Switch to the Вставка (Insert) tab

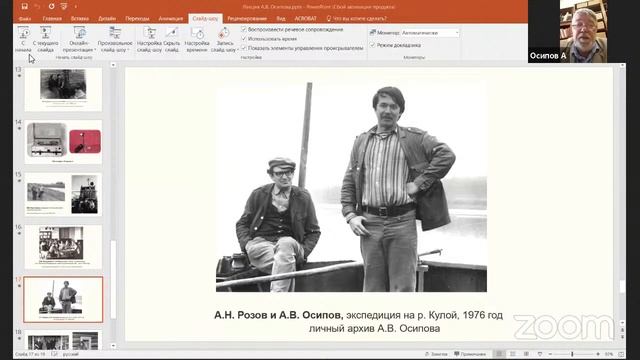pyautogui.click(x=80, y=18)
